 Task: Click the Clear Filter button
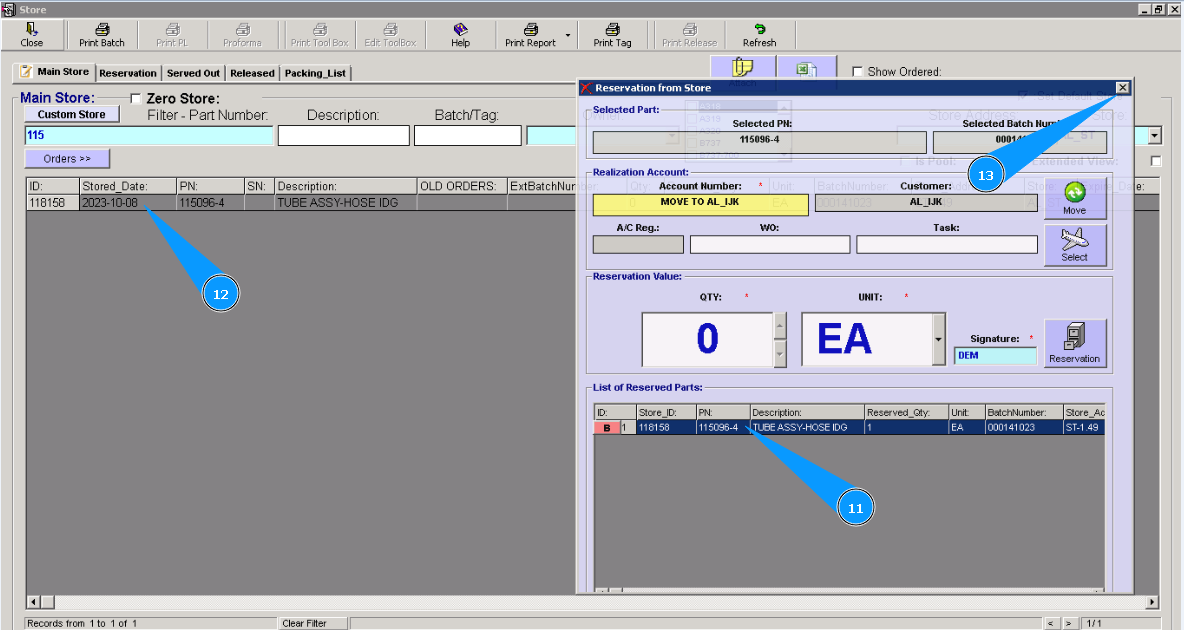coord(304,623)
